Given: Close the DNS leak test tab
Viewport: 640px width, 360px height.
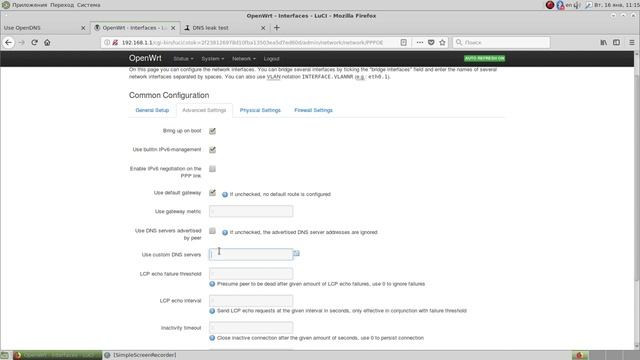Looking at the screenshot, I should coord(263,28).
